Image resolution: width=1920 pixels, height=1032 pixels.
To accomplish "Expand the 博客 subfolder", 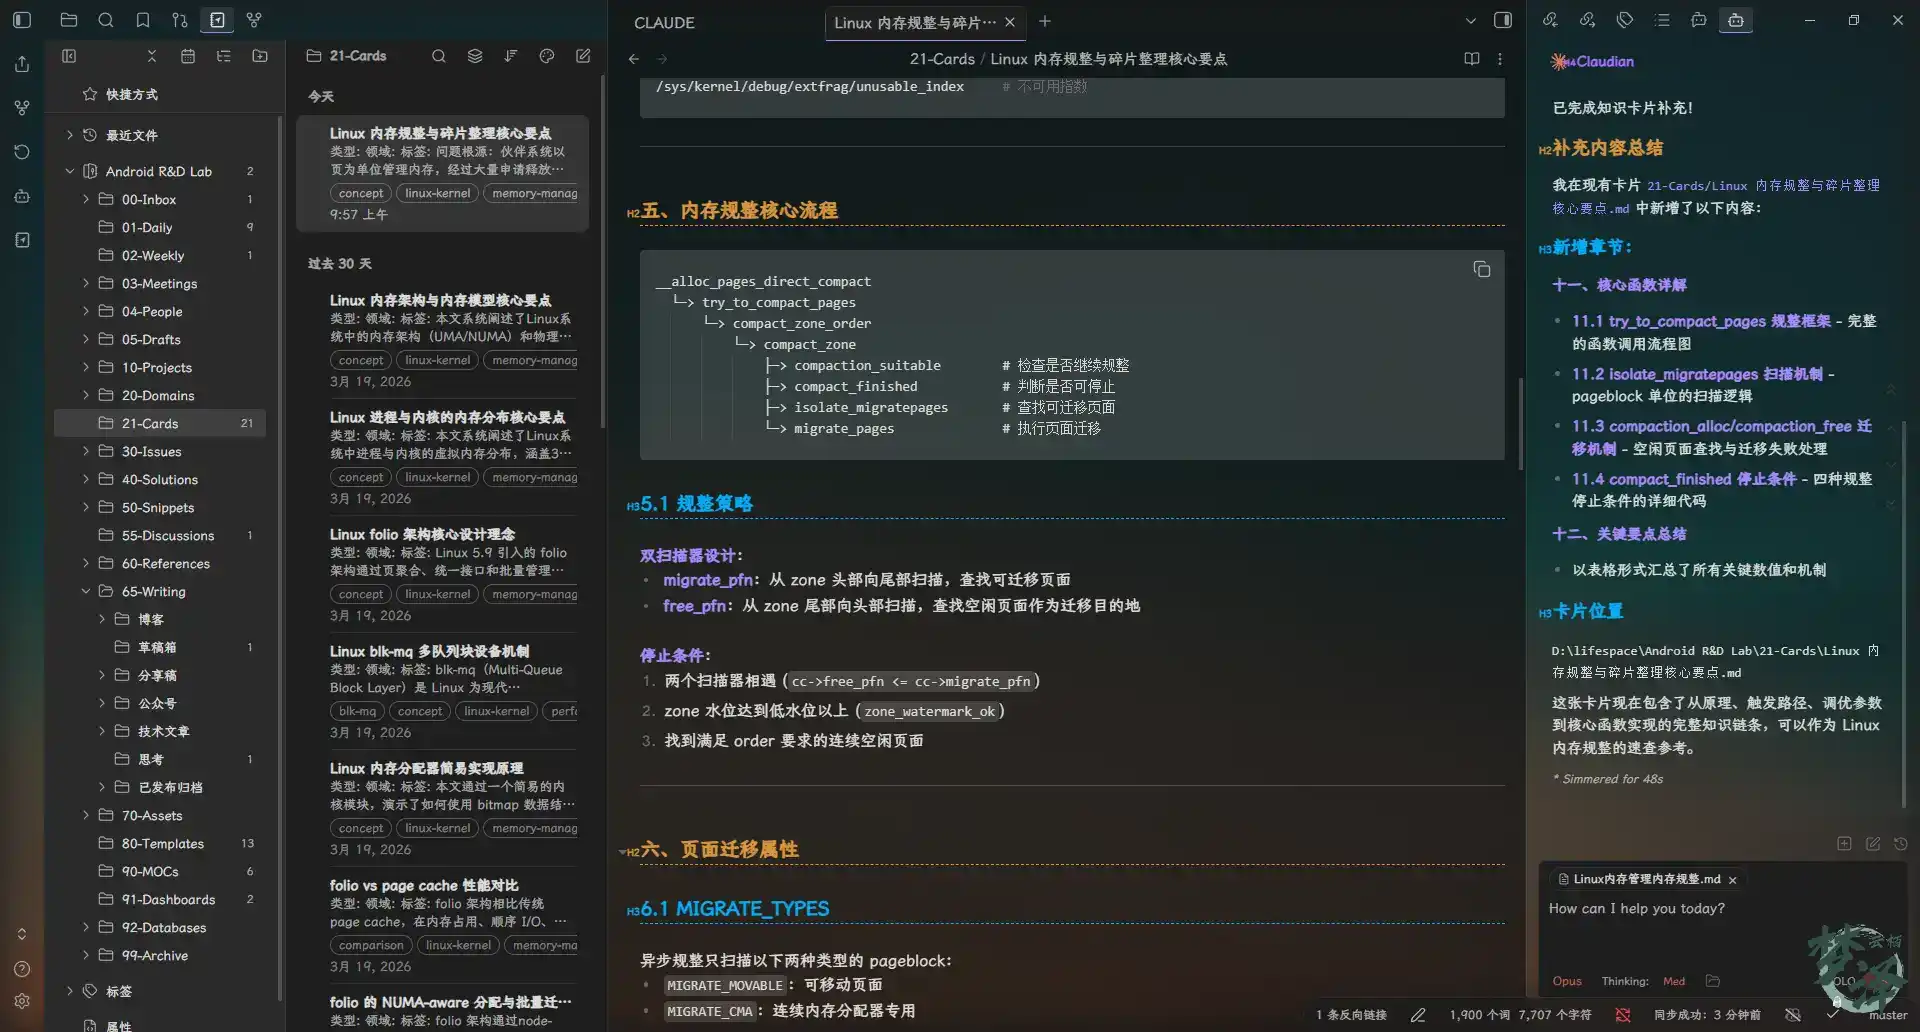I will [102, 619].
